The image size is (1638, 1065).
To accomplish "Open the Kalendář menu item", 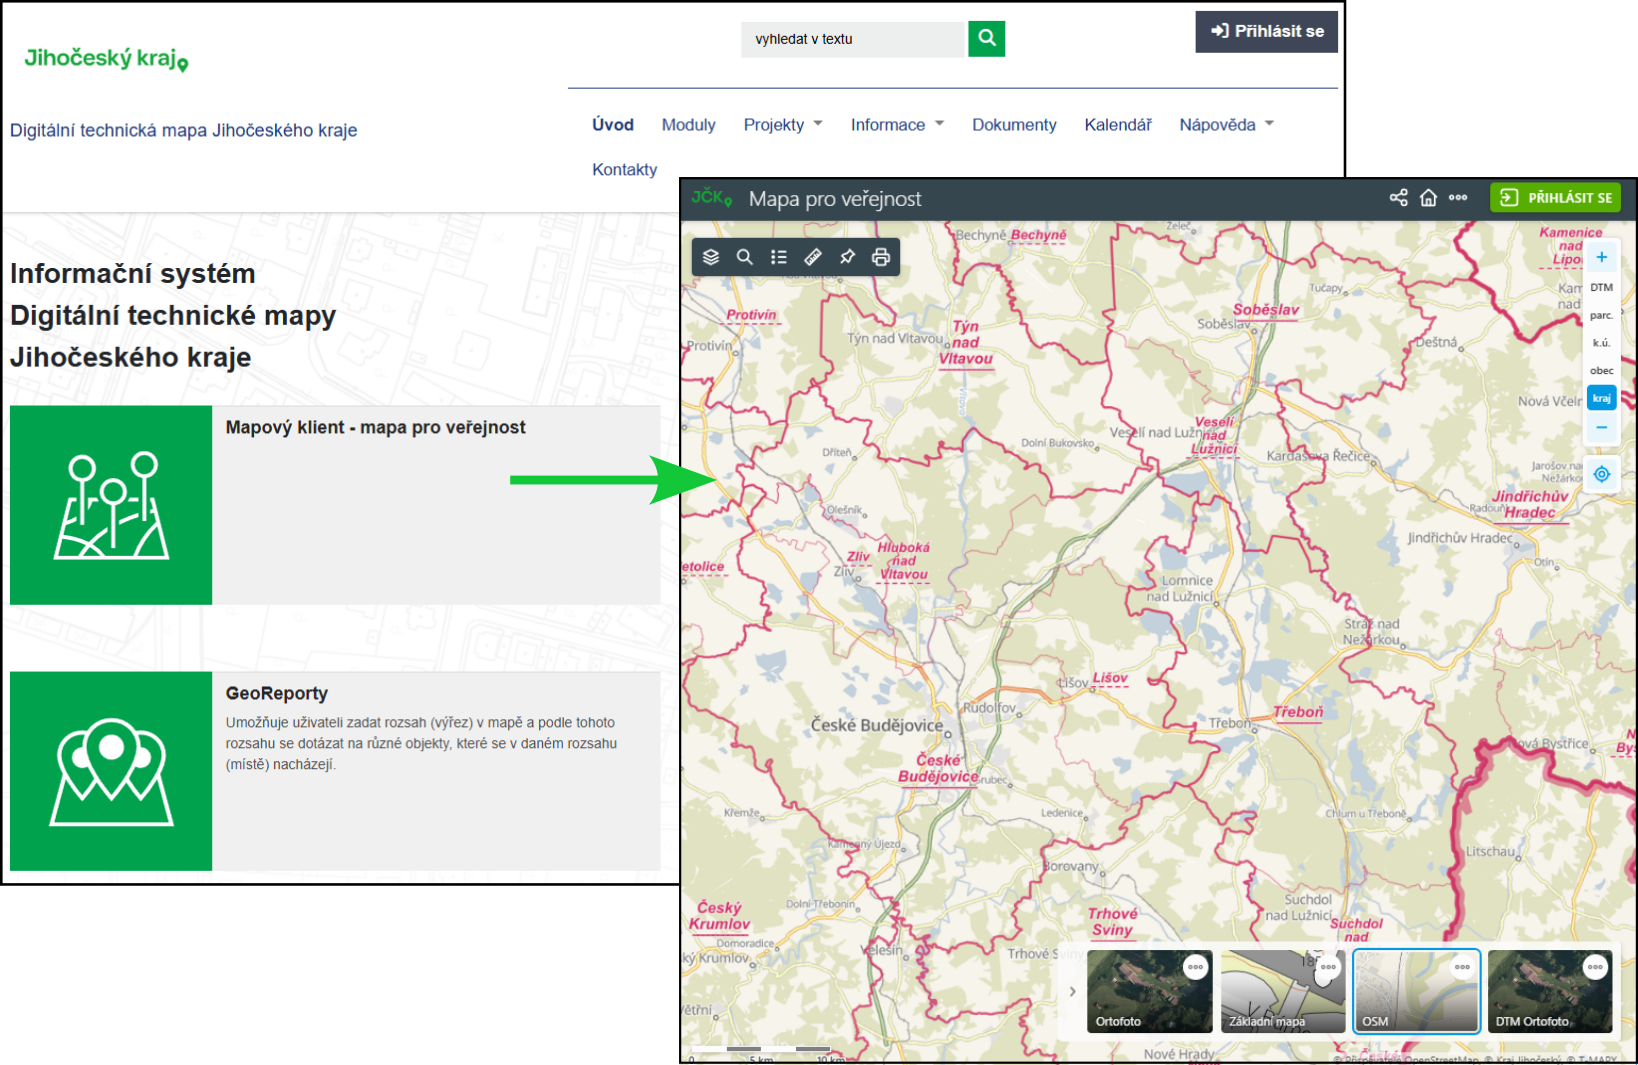I will tap(1118, 125).
